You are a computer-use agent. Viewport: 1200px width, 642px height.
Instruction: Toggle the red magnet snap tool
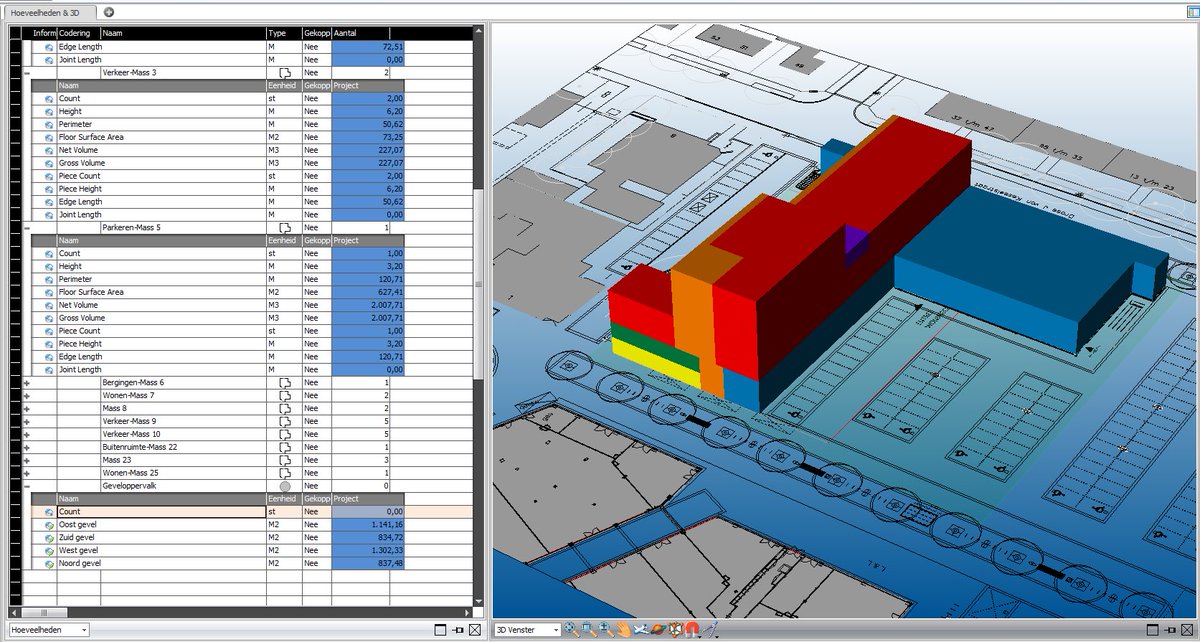pos(692,629)
